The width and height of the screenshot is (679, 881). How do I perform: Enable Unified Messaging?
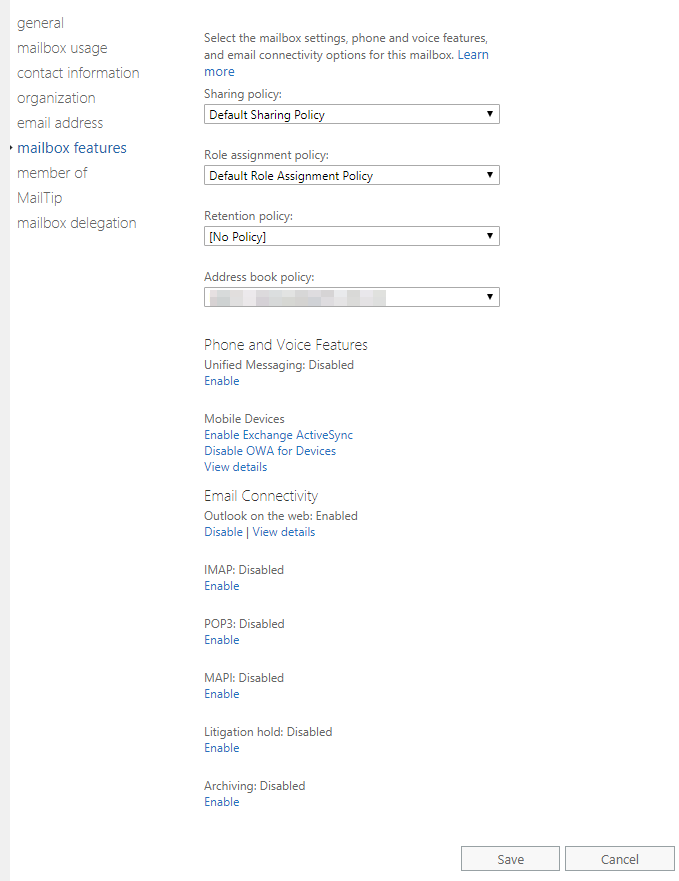221,381
